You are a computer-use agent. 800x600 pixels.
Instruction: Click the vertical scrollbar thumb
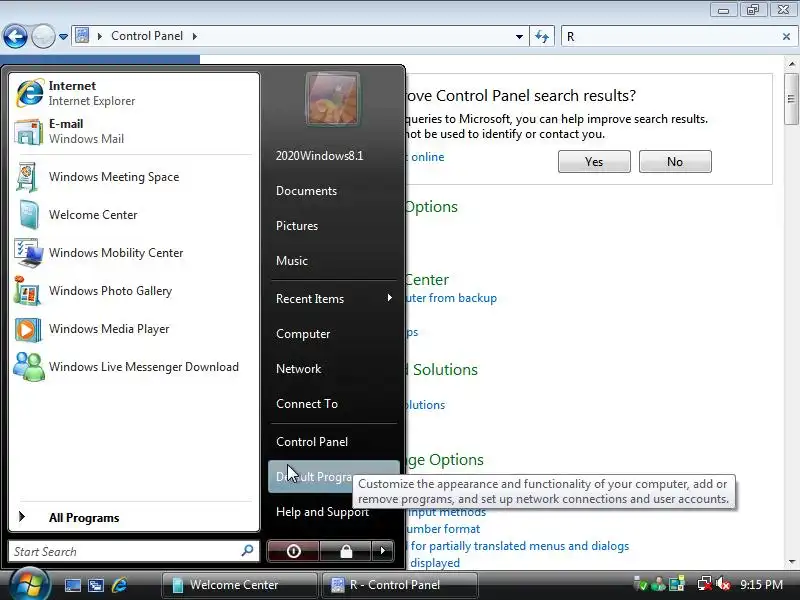pos(791,98)
